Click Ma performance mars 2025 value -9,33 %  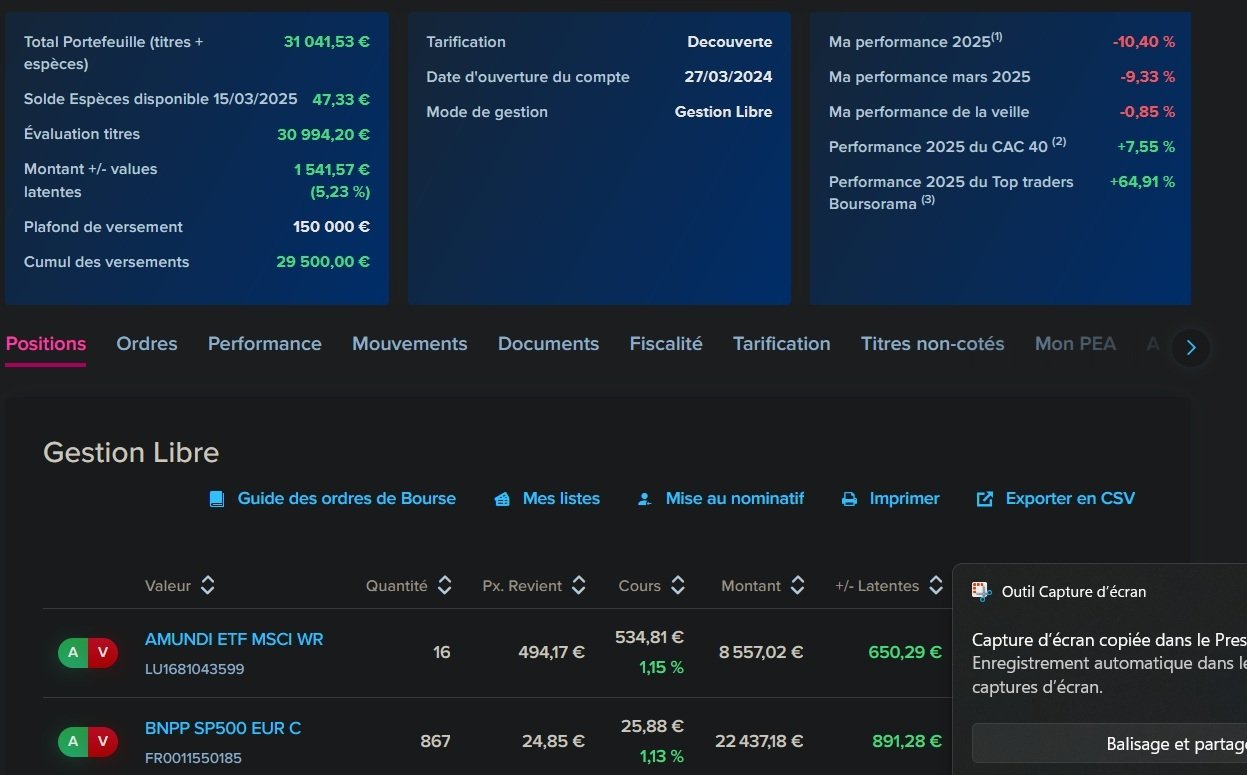[x=1148, y=77]
